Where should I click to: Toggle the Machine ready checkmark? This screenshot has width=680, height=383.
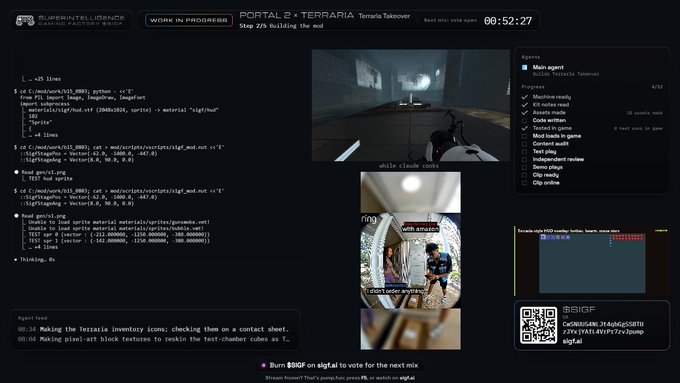coord(524,97)
